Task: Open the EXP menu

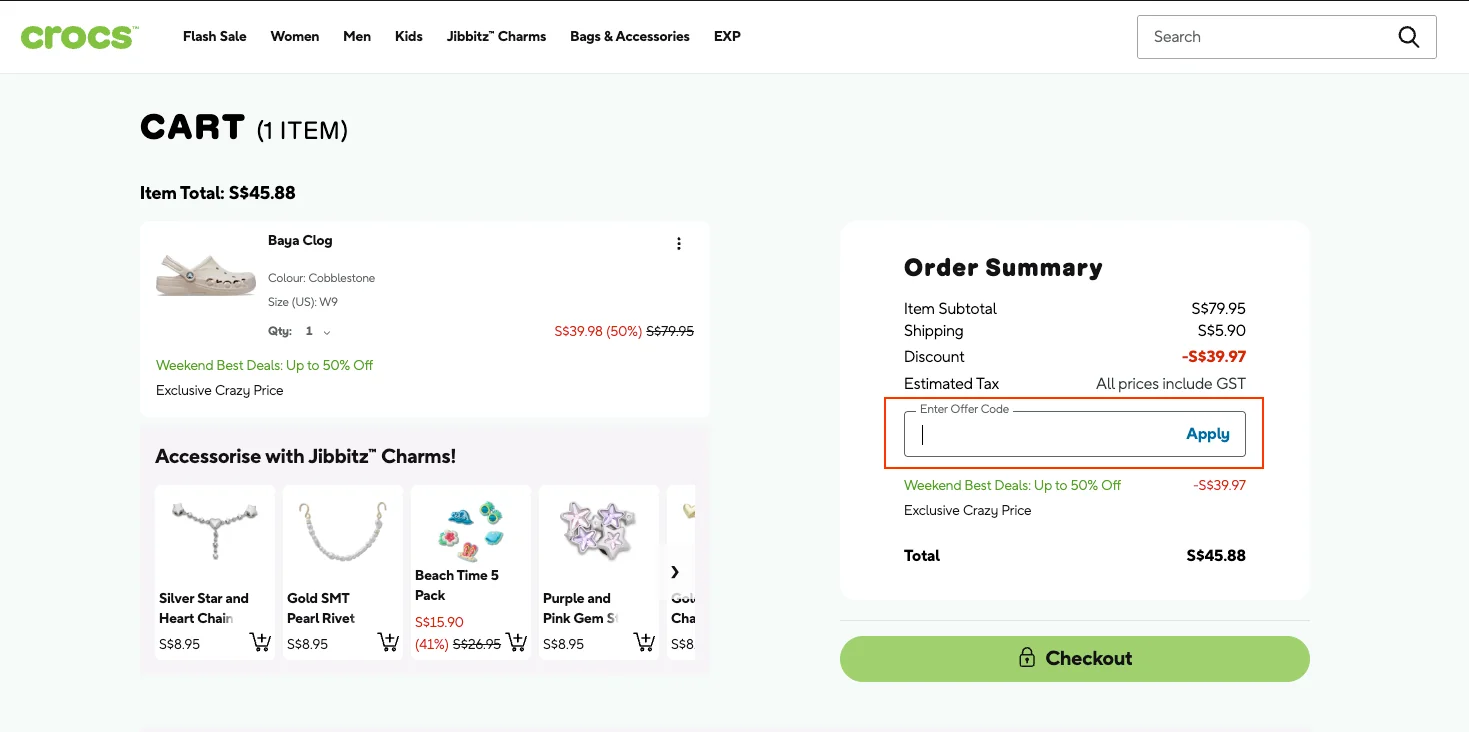Action: tap(727, 37)
